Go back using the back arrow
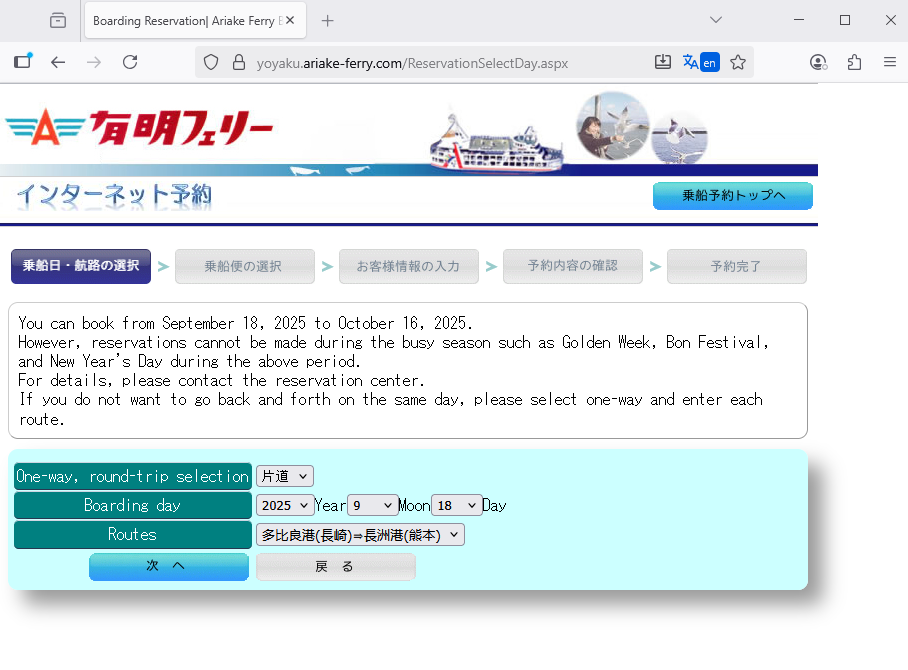908x670 pixels. [x=58, y=62]
